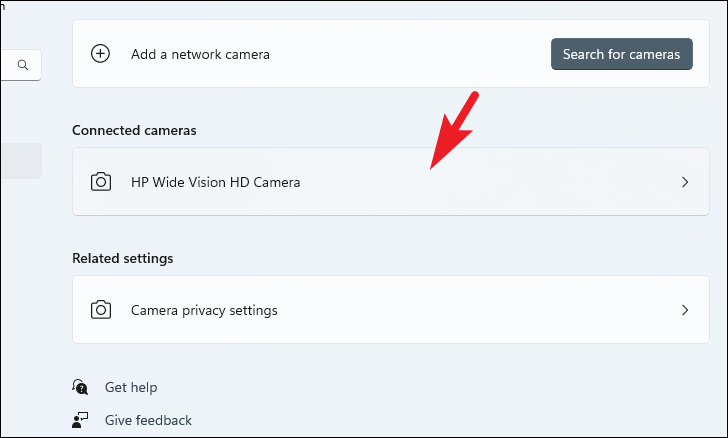This screenshot has width=728, height=438.
Task: Open the Get help link
Action: pyautogui.click(x=131, y=387)
